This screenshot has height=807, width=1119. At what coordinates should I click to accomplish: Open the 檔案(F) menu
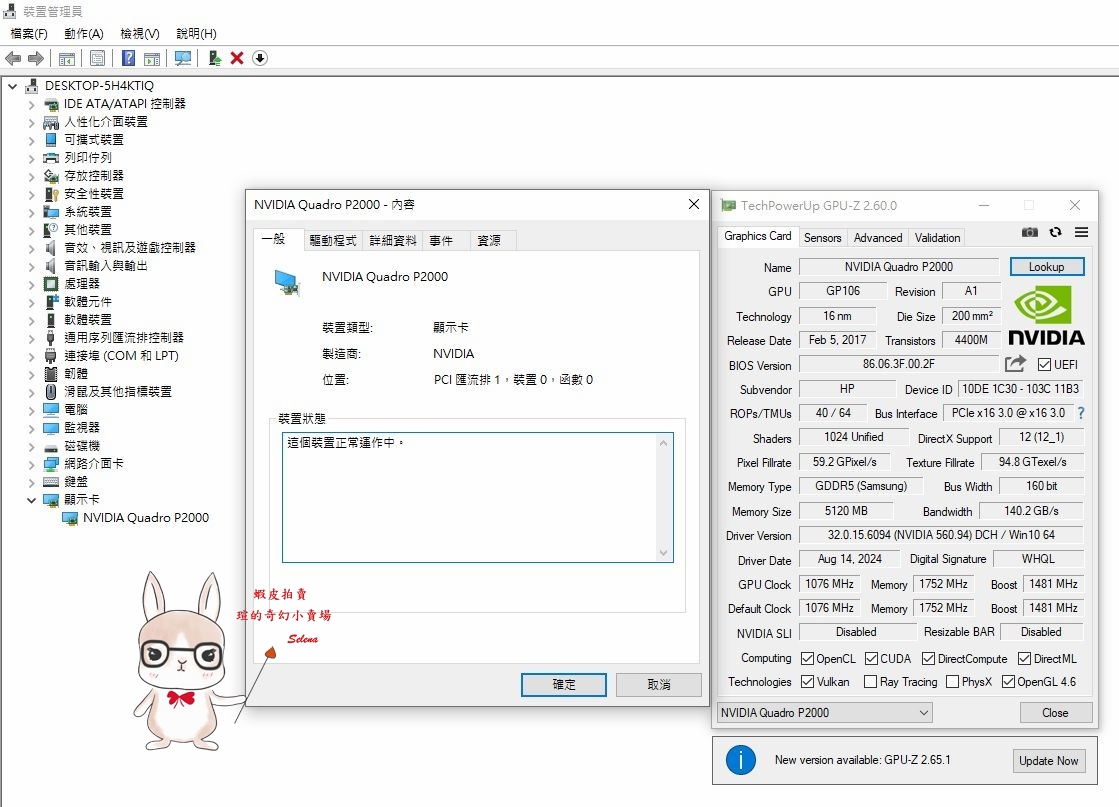pyautogui.click(x=29, y=34)
